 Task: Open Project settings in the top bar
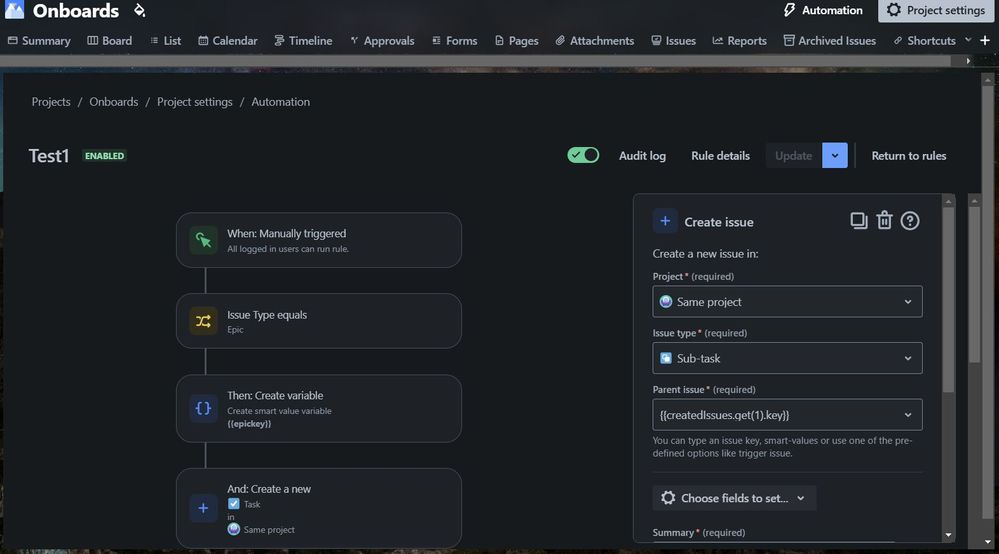point(936,10)
